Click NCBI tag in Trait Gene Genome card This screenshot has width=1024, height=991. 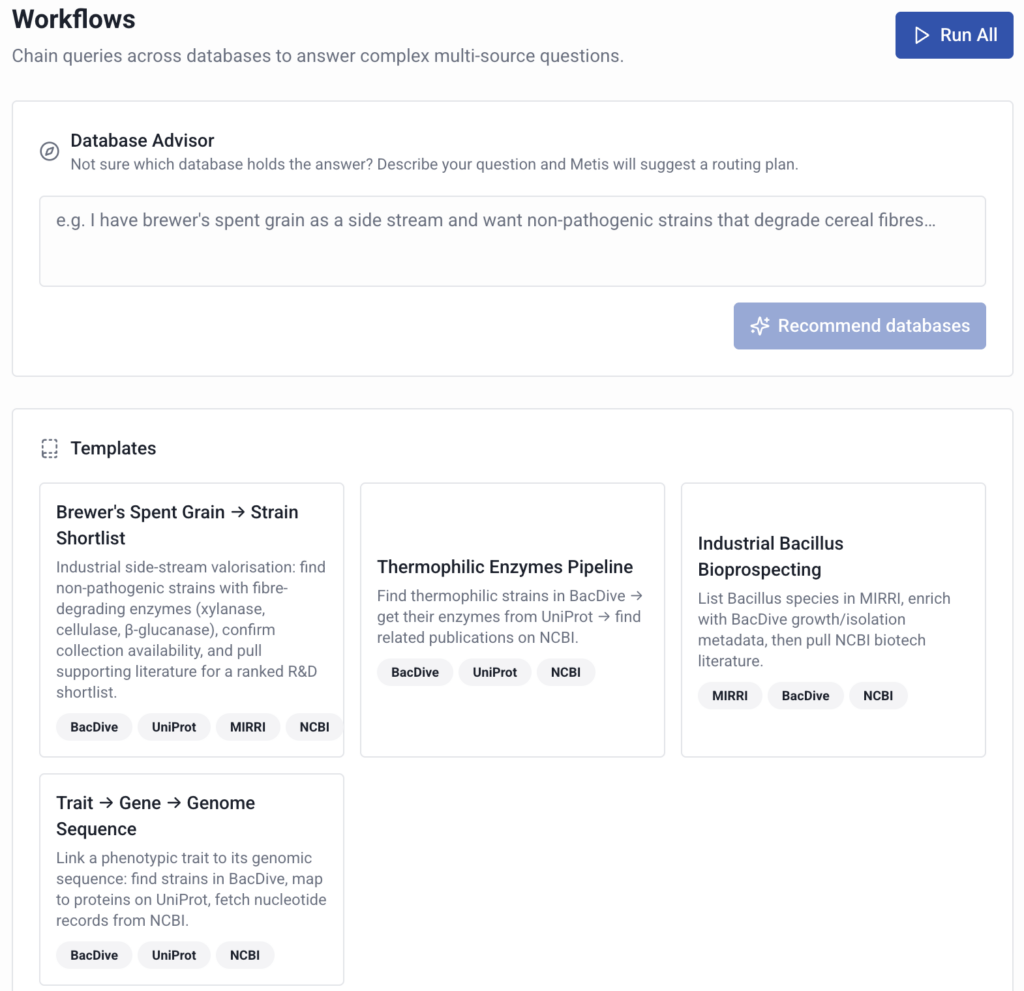[245, 955]
